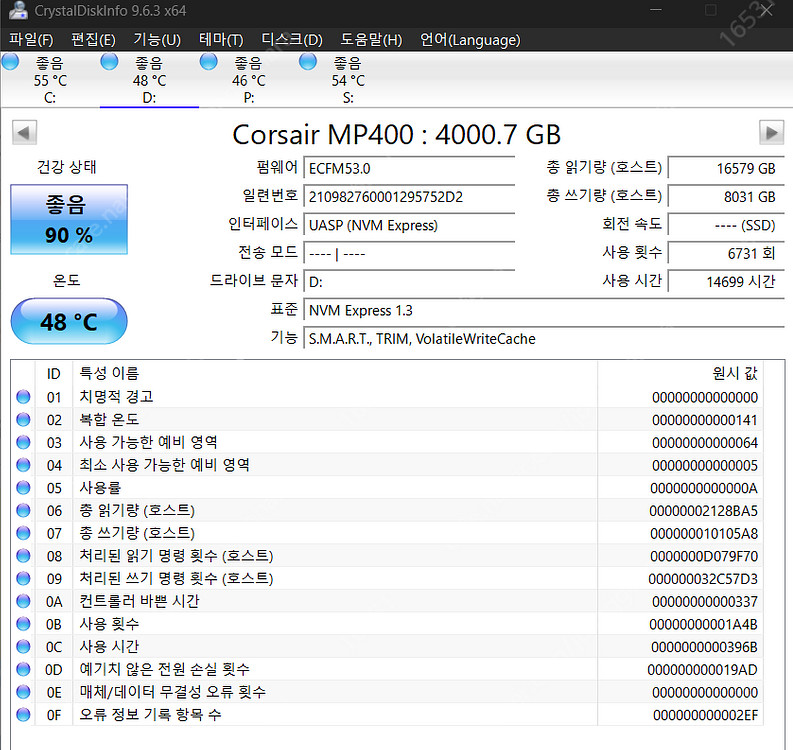Open the 기능(U) menu
The image size is (793, 750).
pyautogui.click(x=157, y=39)
